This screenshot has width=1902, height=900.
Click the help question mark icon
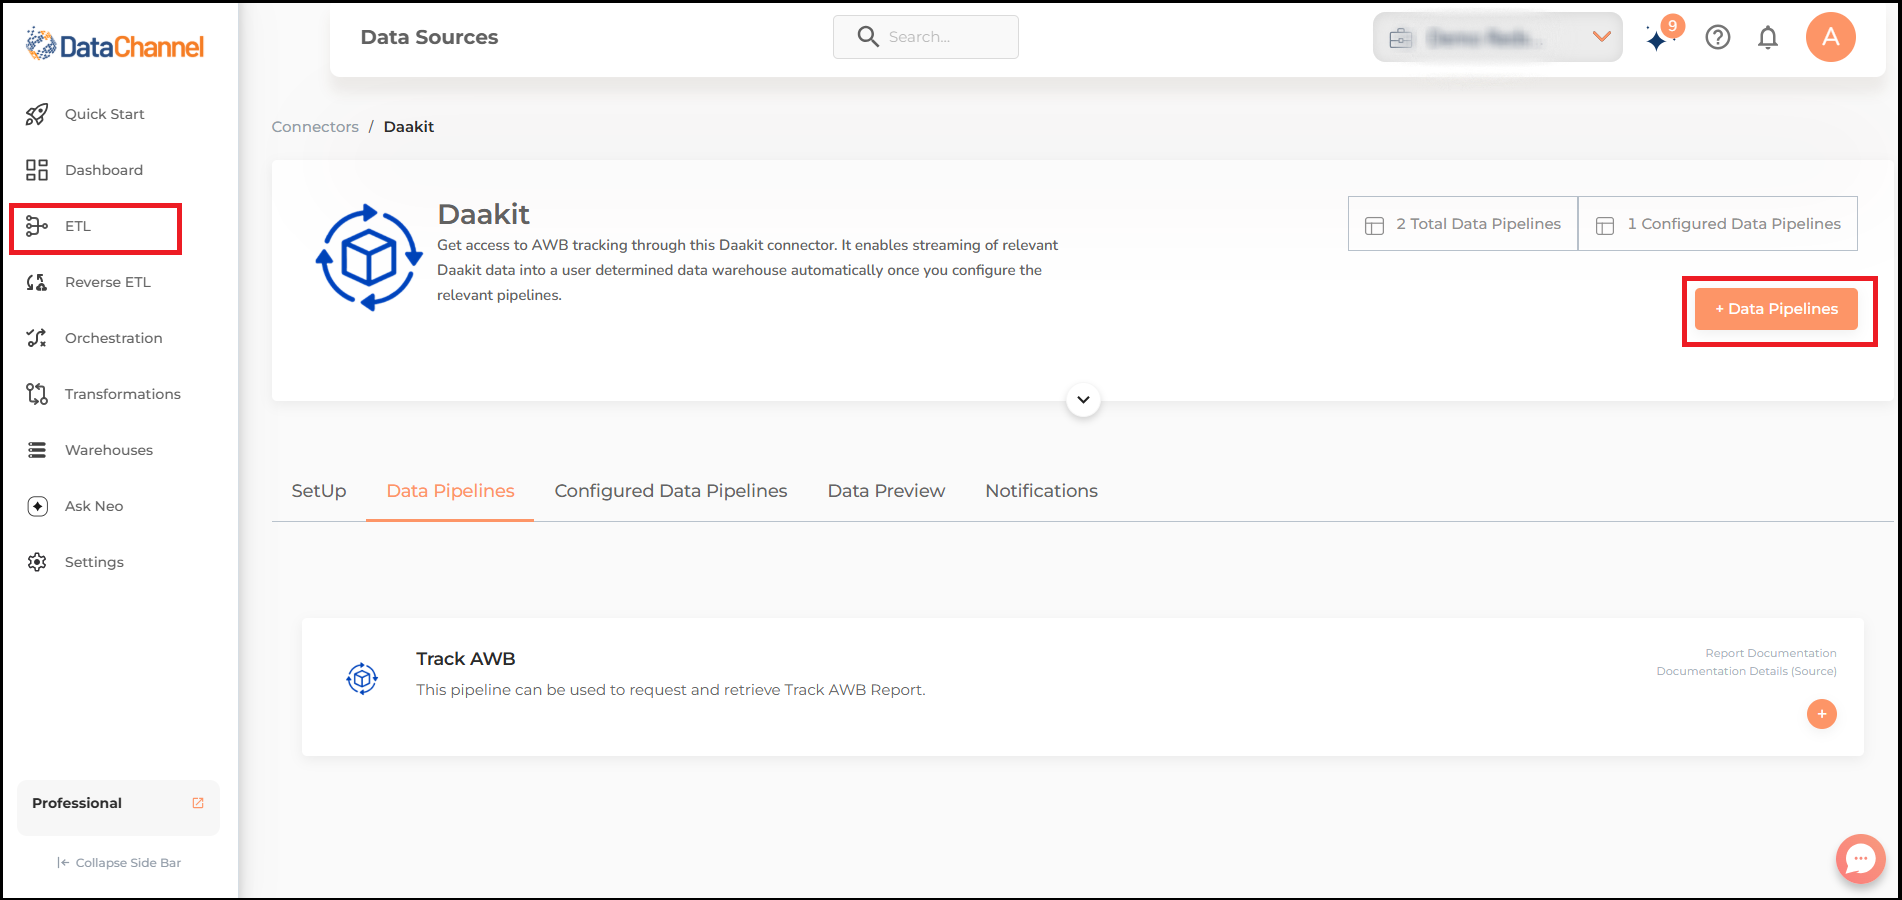(x=1718, y=37)
